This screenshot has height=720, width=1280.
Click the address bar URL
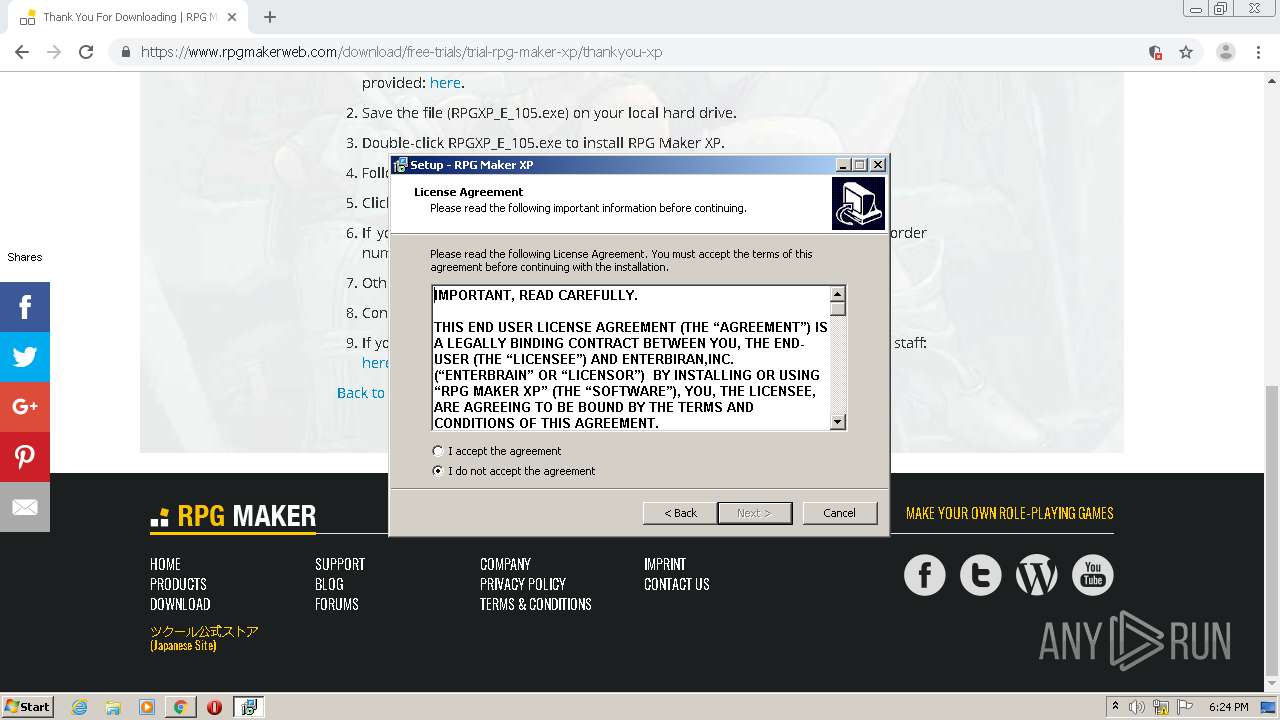(401, 52)
